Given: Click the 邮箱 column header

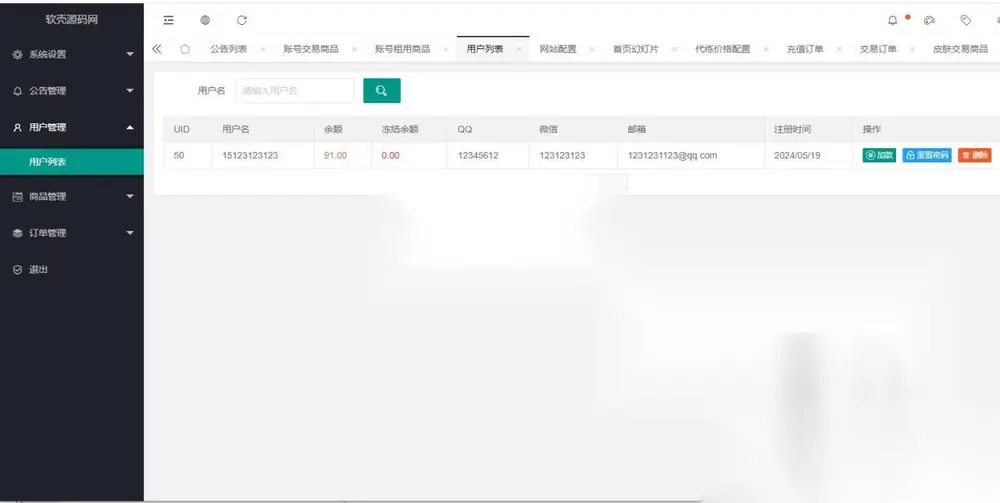Looking at the screenshot, I should [x=636, y=129].
